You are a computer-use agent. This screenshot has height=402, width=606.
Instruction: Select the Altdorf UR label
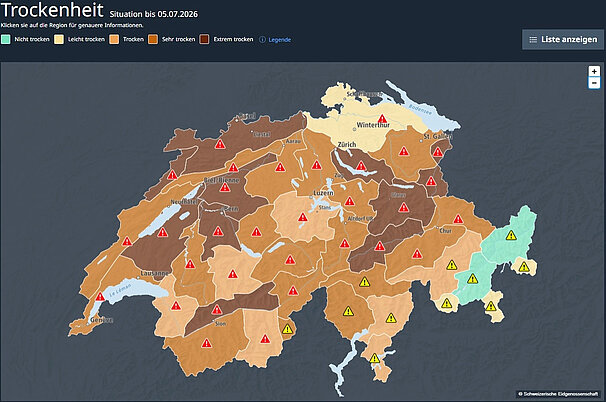tap(360, 218)
